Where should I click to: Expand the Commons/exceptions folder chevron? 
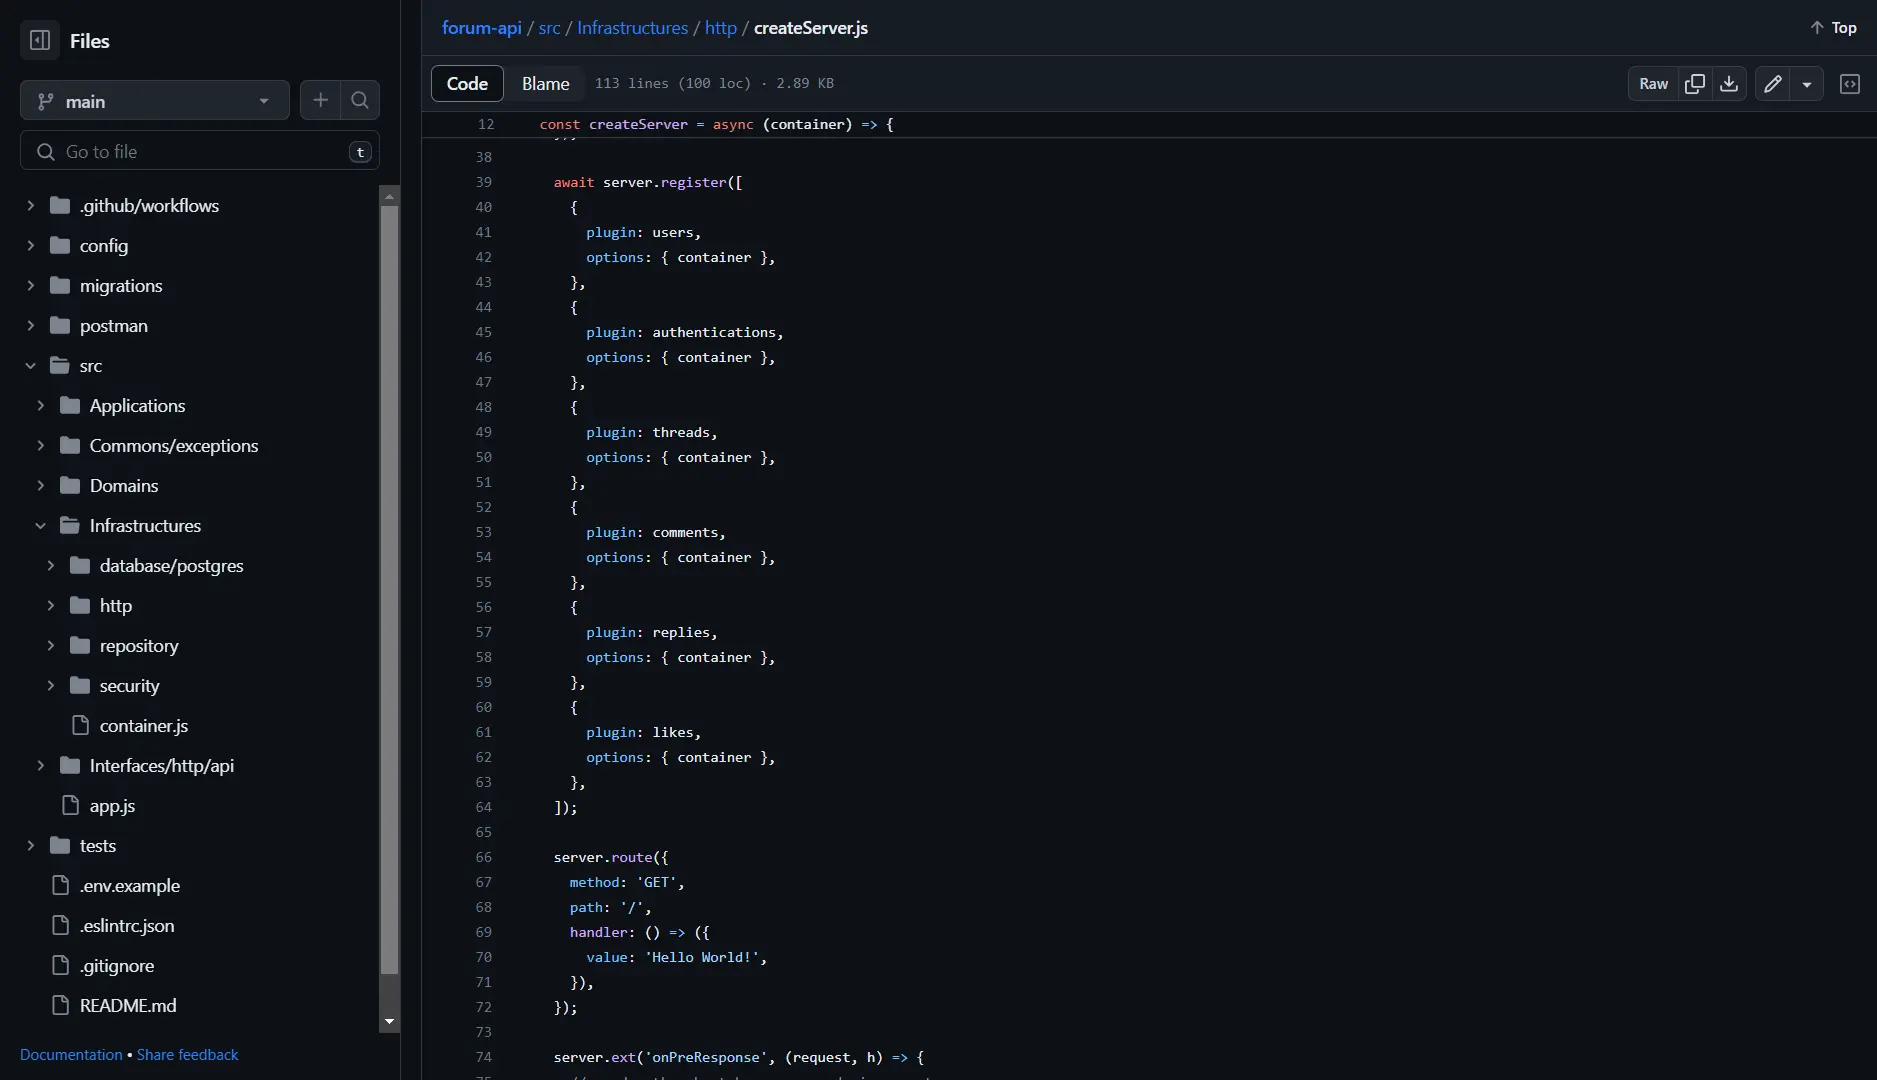[40, 445]
